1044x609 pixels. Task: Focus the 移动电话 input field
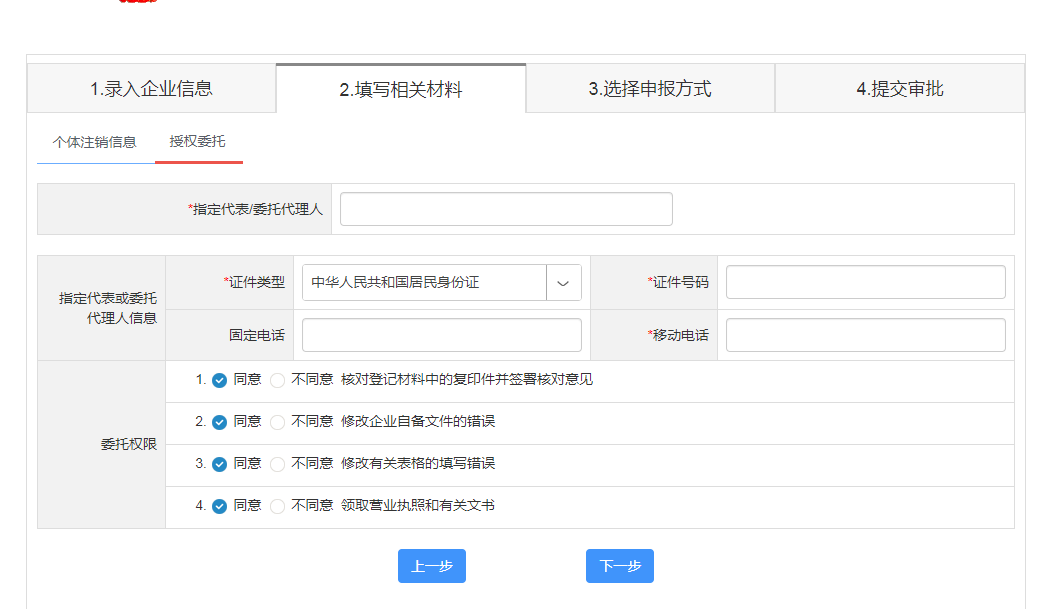point(865,335)
